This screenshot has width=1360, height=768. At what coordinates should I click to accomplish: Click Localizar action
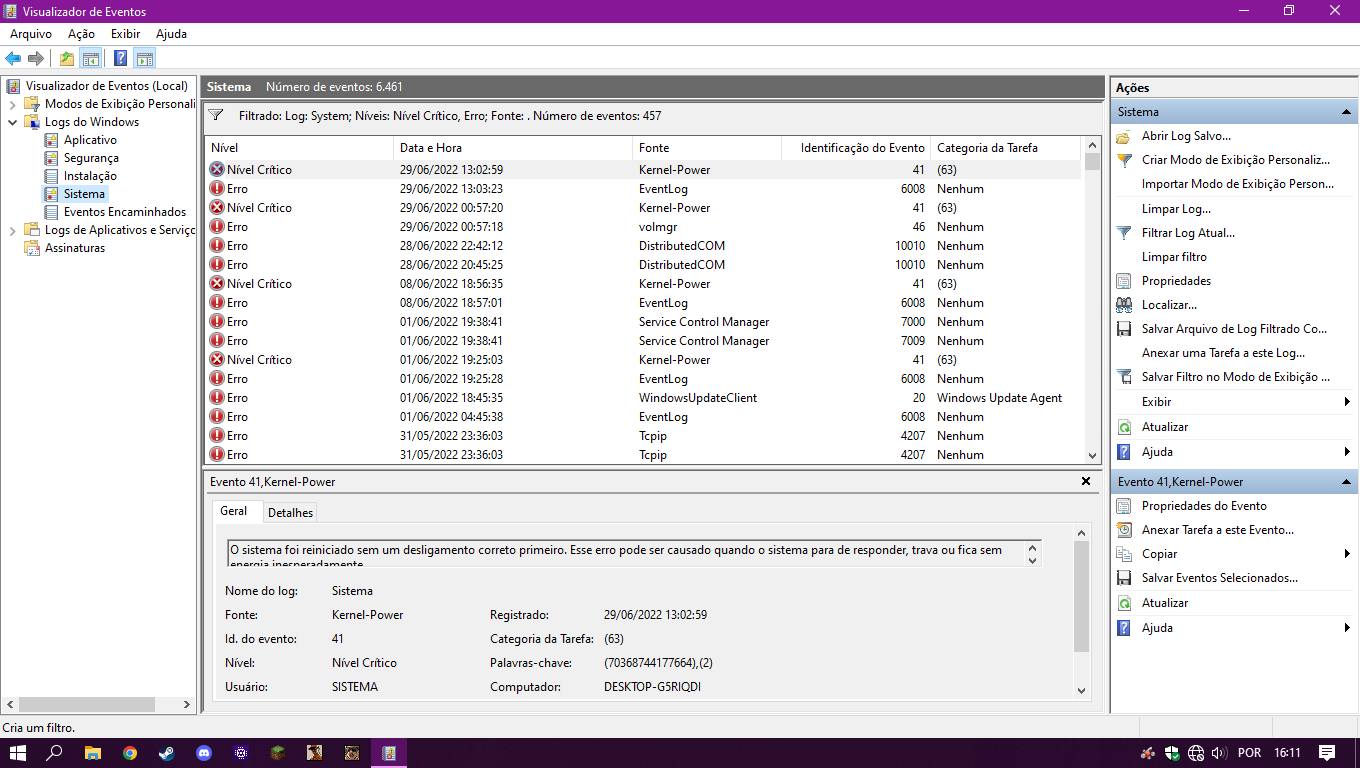pyautogui.click(x=1169, y=305)
